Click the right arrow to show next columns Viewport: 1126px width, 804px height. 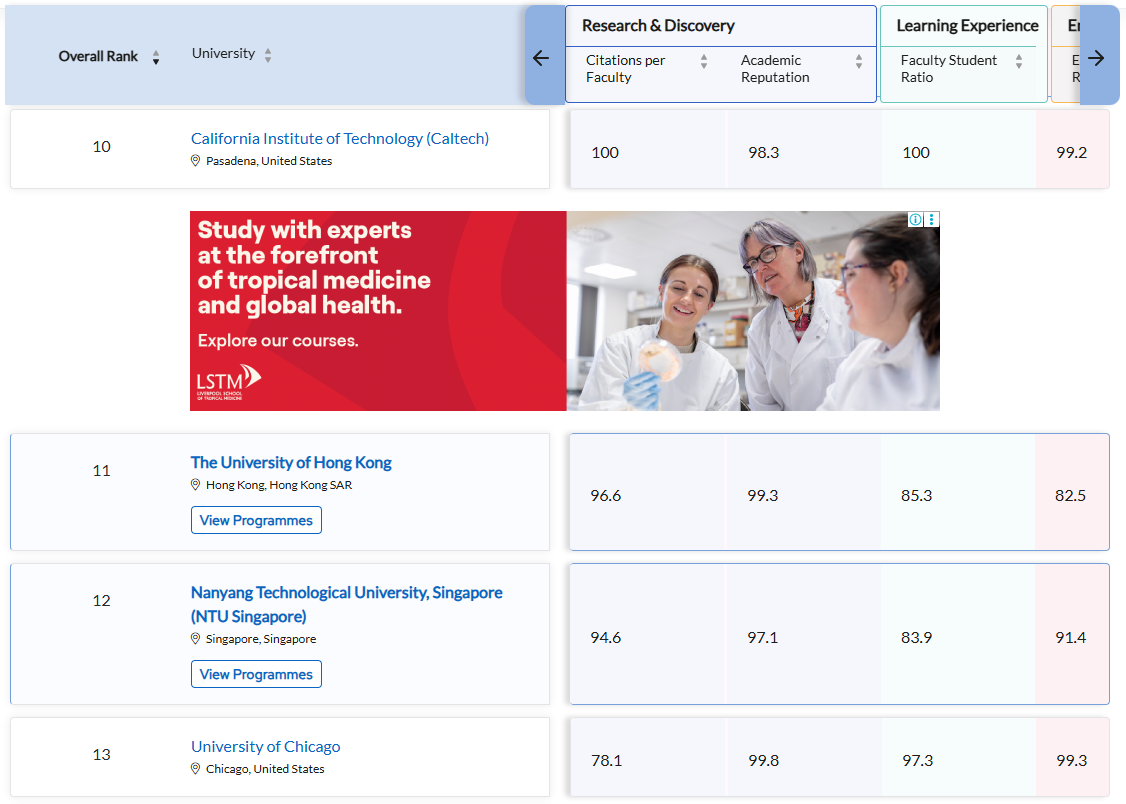pos(1097,58)
